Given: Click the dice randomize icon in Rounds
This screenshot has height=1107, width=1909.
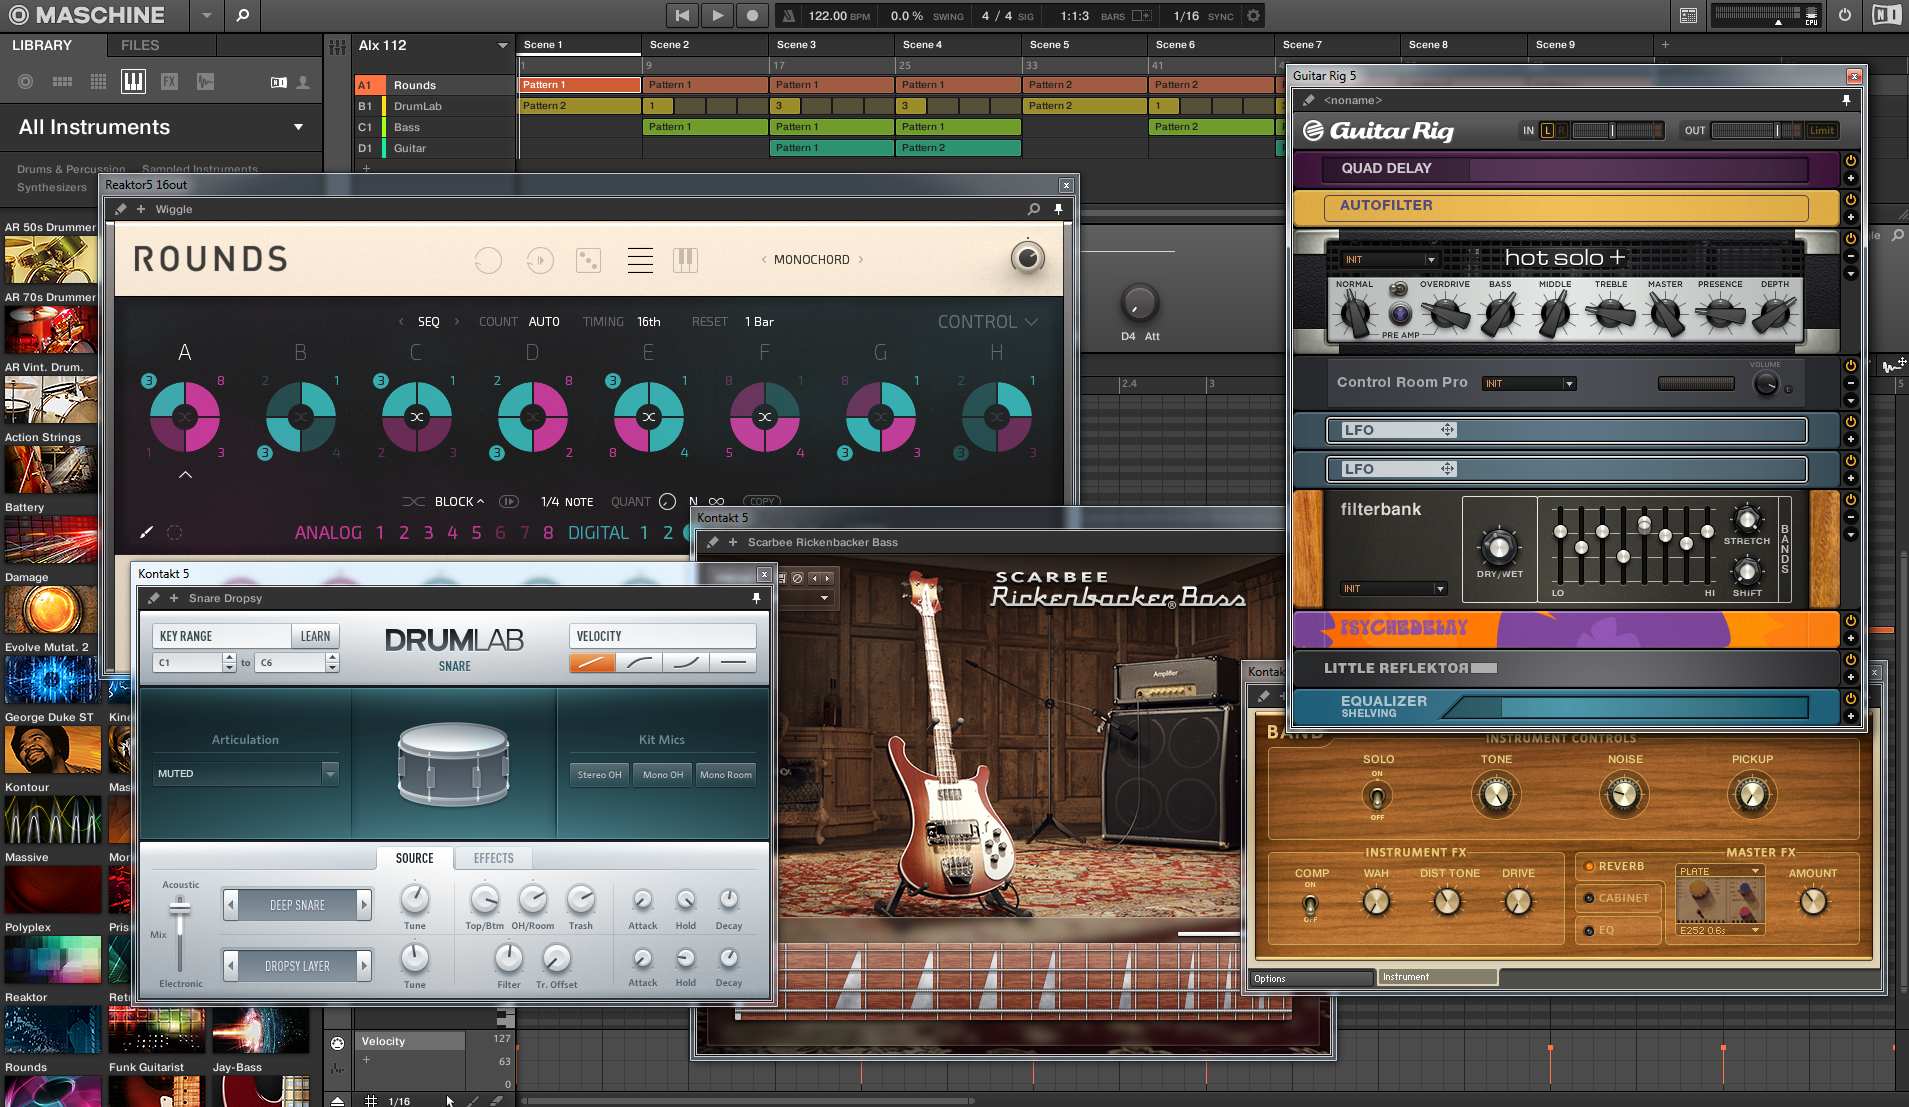Looking at the screenshot, I should point(588,260).
